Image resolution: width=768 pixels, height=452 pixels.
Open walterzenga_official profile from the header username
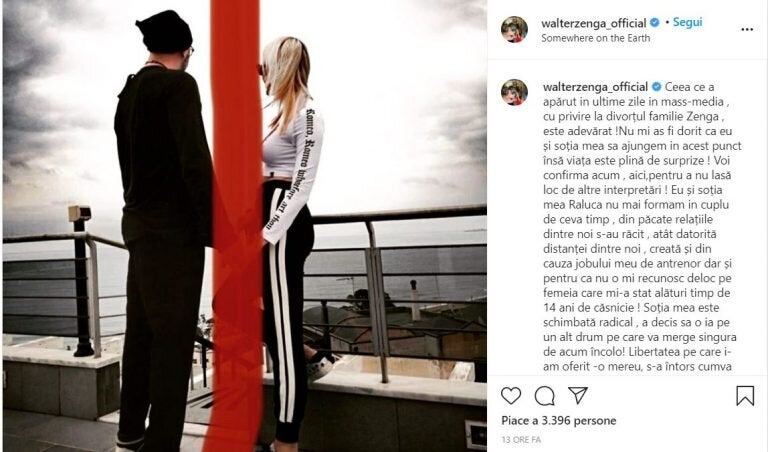coord(594,23)
